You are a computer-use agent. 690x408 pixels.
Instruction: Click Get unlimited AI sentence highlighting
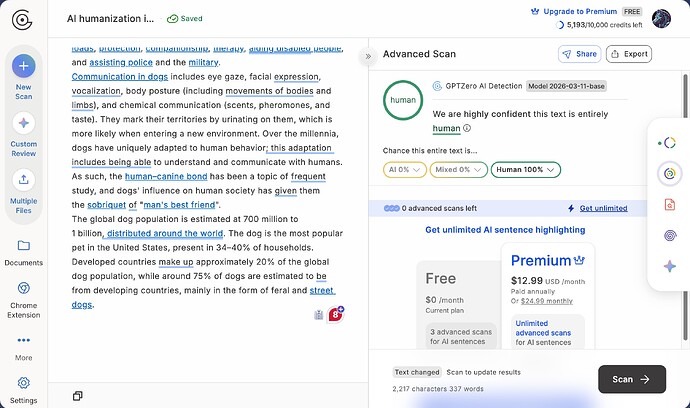pos(505,230)
